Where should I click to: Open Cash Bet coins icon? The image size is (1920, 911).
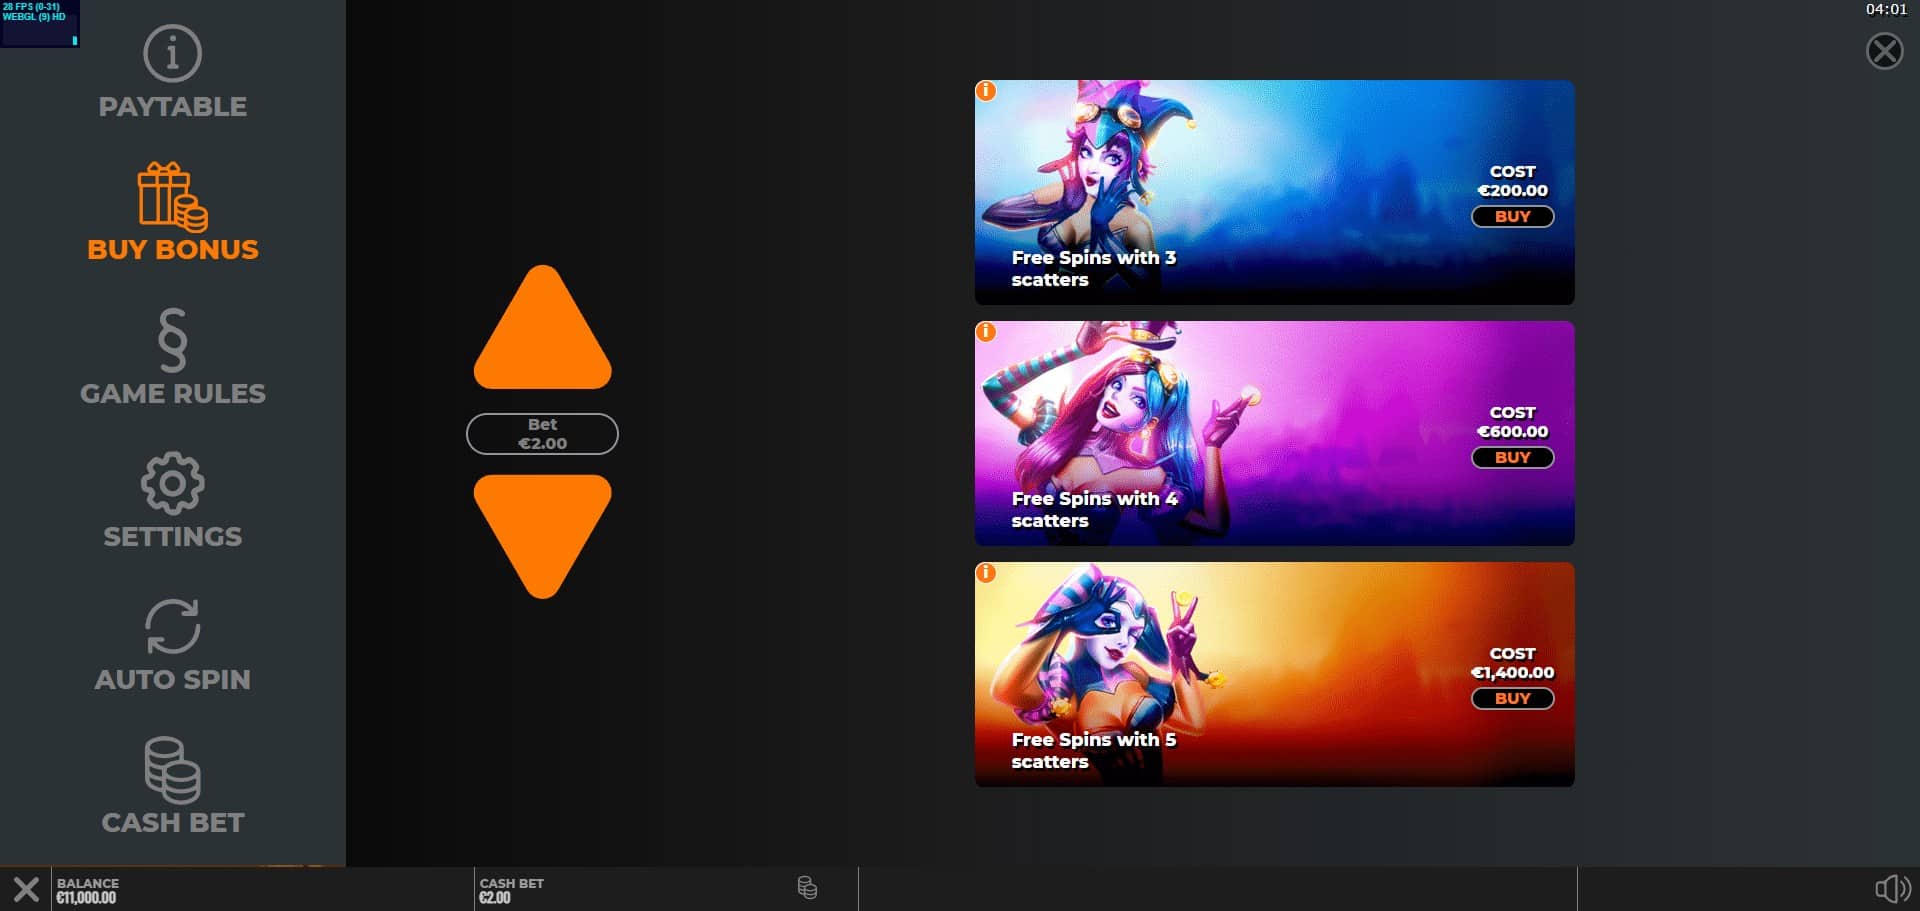(172, 770)
